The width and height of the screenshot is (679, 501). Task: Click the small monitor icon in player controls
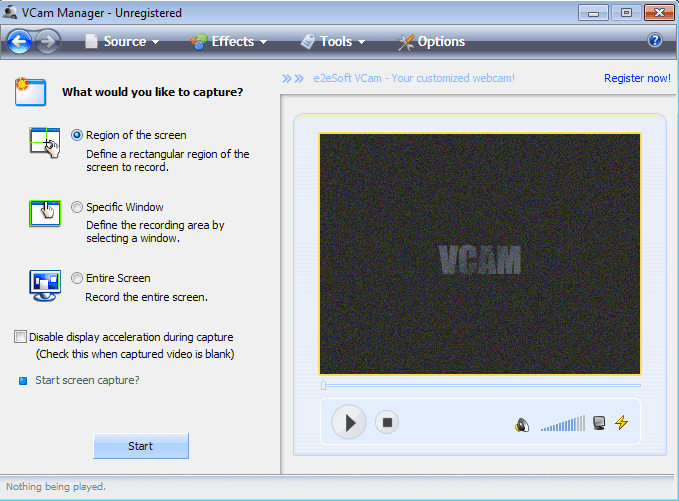pos(599,423)
